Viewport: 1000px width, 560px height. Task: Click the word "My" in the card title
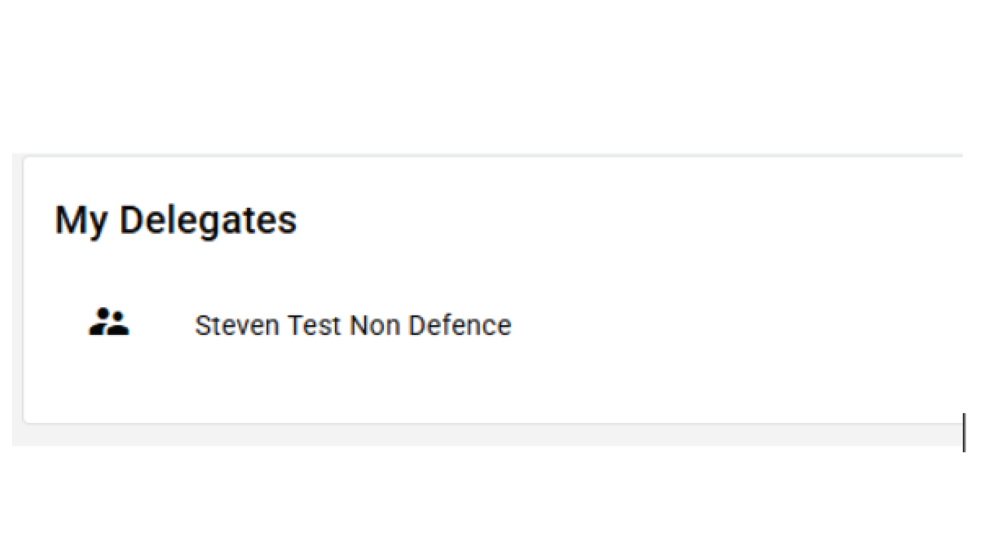[82, 220]
